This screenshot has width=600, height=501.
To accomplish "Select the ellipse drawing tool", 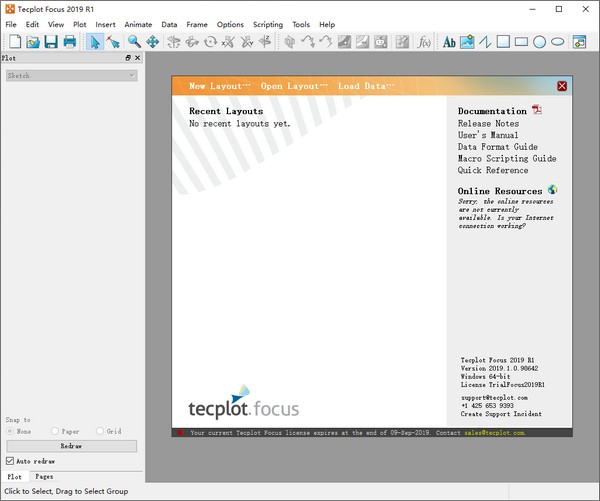I will click(x=558, y=41).
